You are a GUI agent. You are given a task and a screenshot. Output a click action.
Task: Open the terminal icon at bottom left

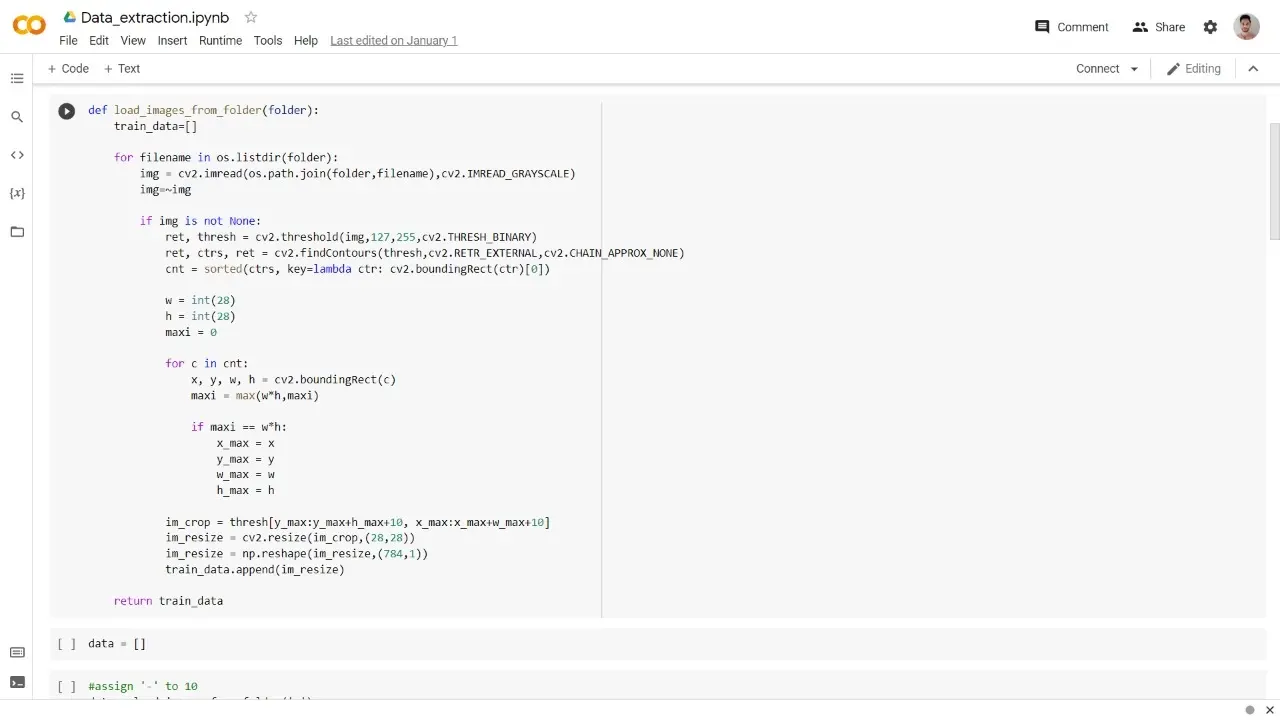[17, 683]
